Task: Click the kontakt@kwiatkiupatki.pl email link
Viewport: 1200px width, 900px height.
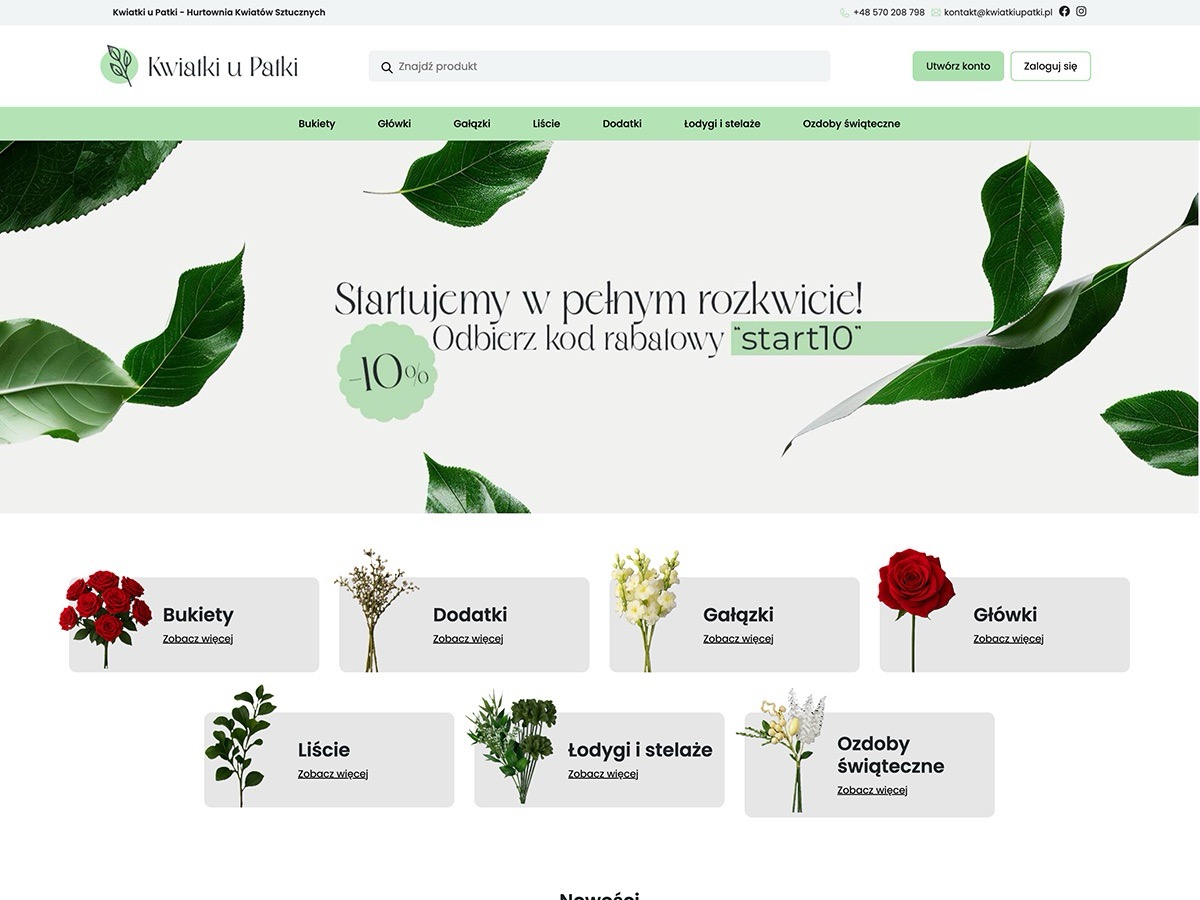Action: click(x=998, y=12)
